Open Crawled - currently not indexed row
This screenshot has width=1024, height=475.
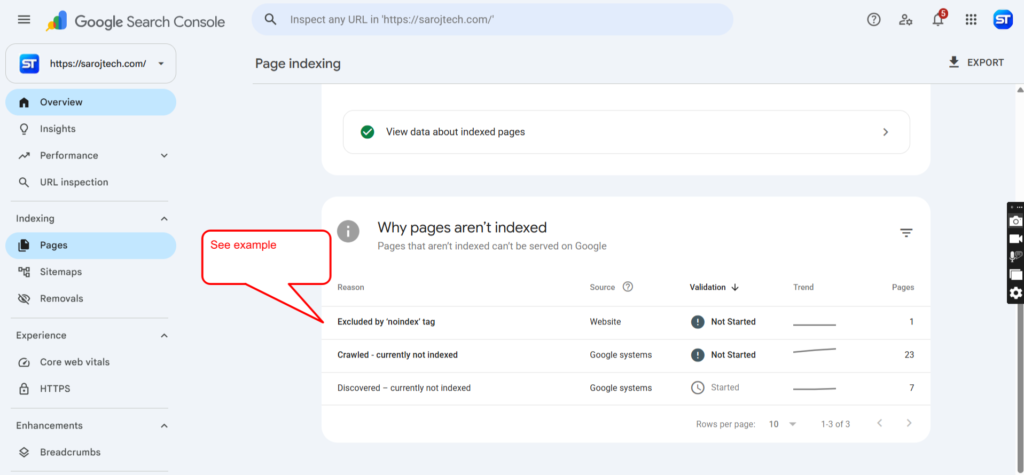click(x=626, y=355)
